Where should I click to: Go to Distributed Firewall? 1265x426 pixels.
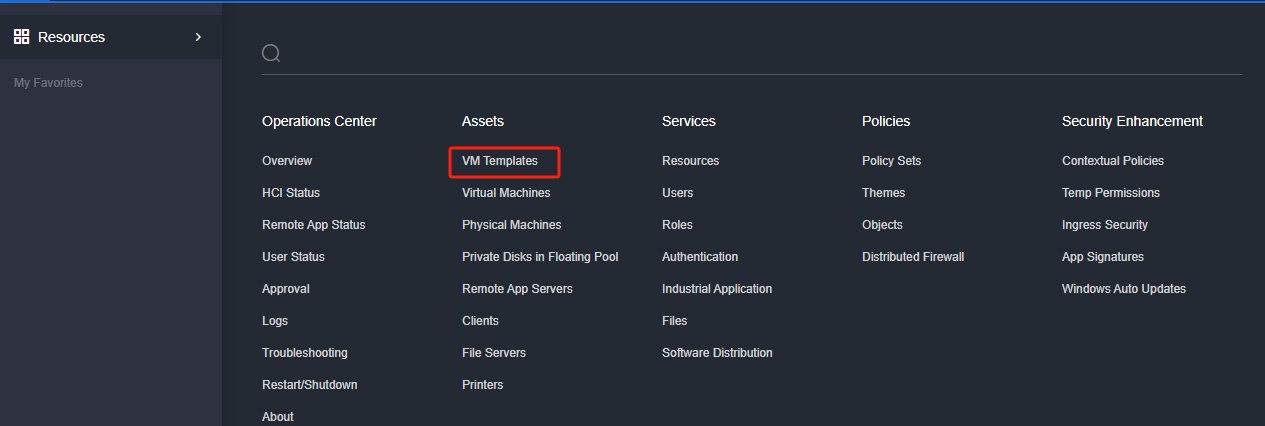coord(913,257)
